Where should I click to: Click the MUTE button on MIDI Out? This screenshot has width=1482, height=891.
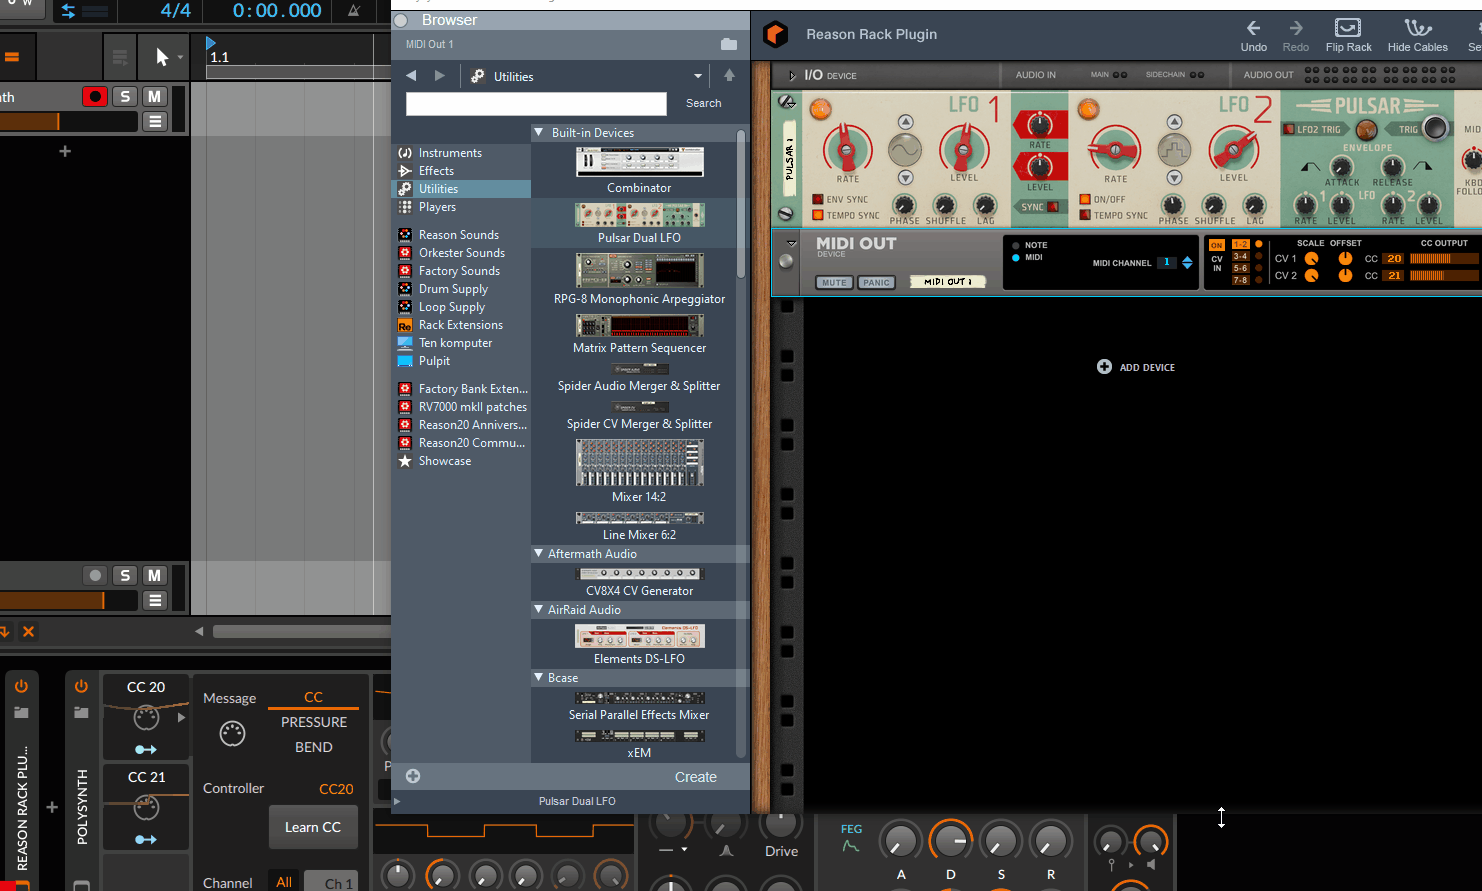[834, 283]
